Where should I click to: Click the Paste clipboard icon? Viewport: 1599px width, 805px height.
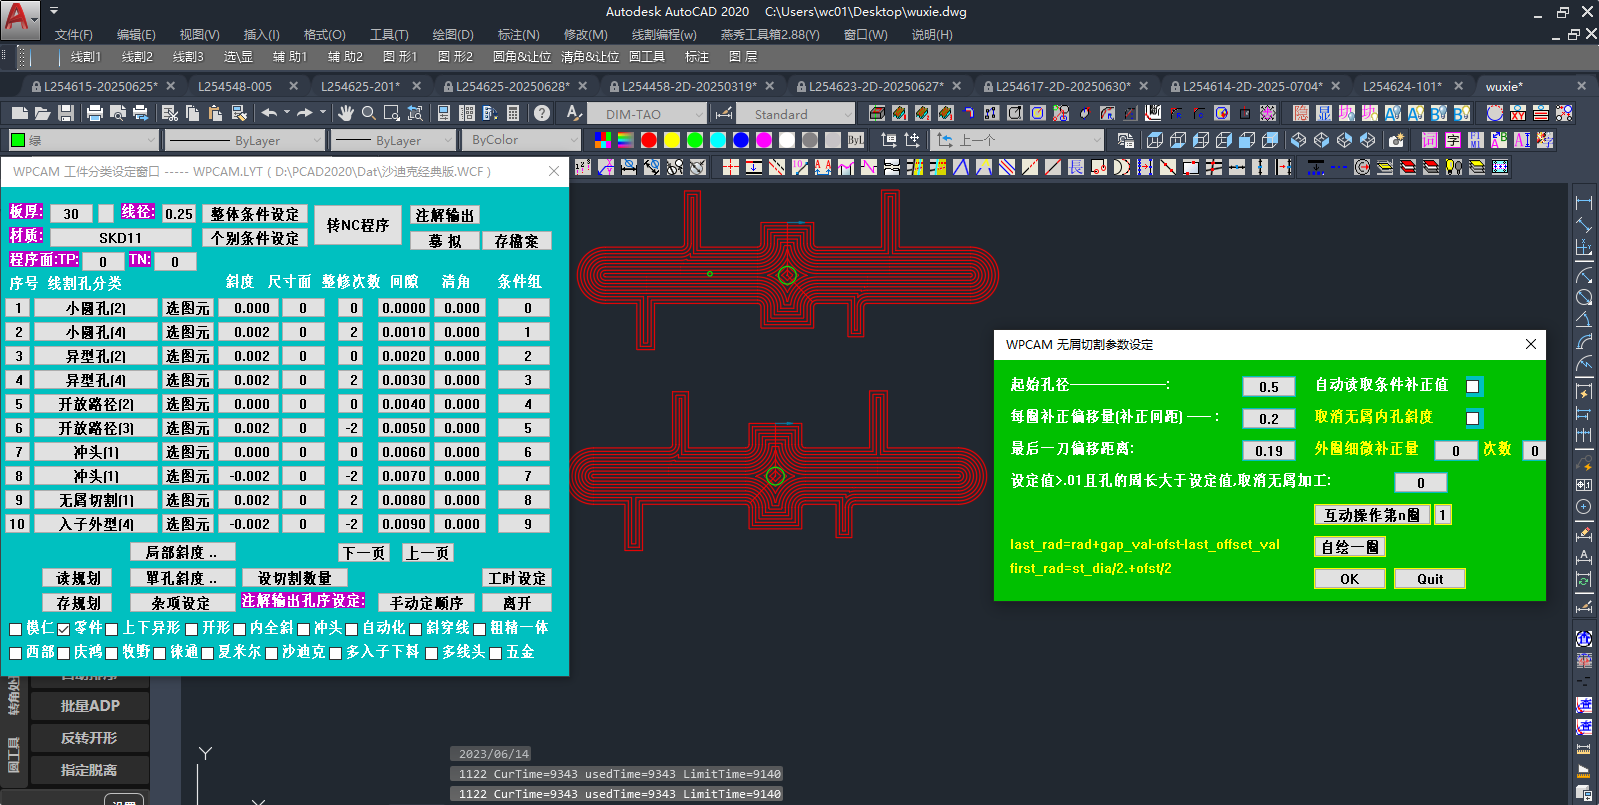pos(216,113)
